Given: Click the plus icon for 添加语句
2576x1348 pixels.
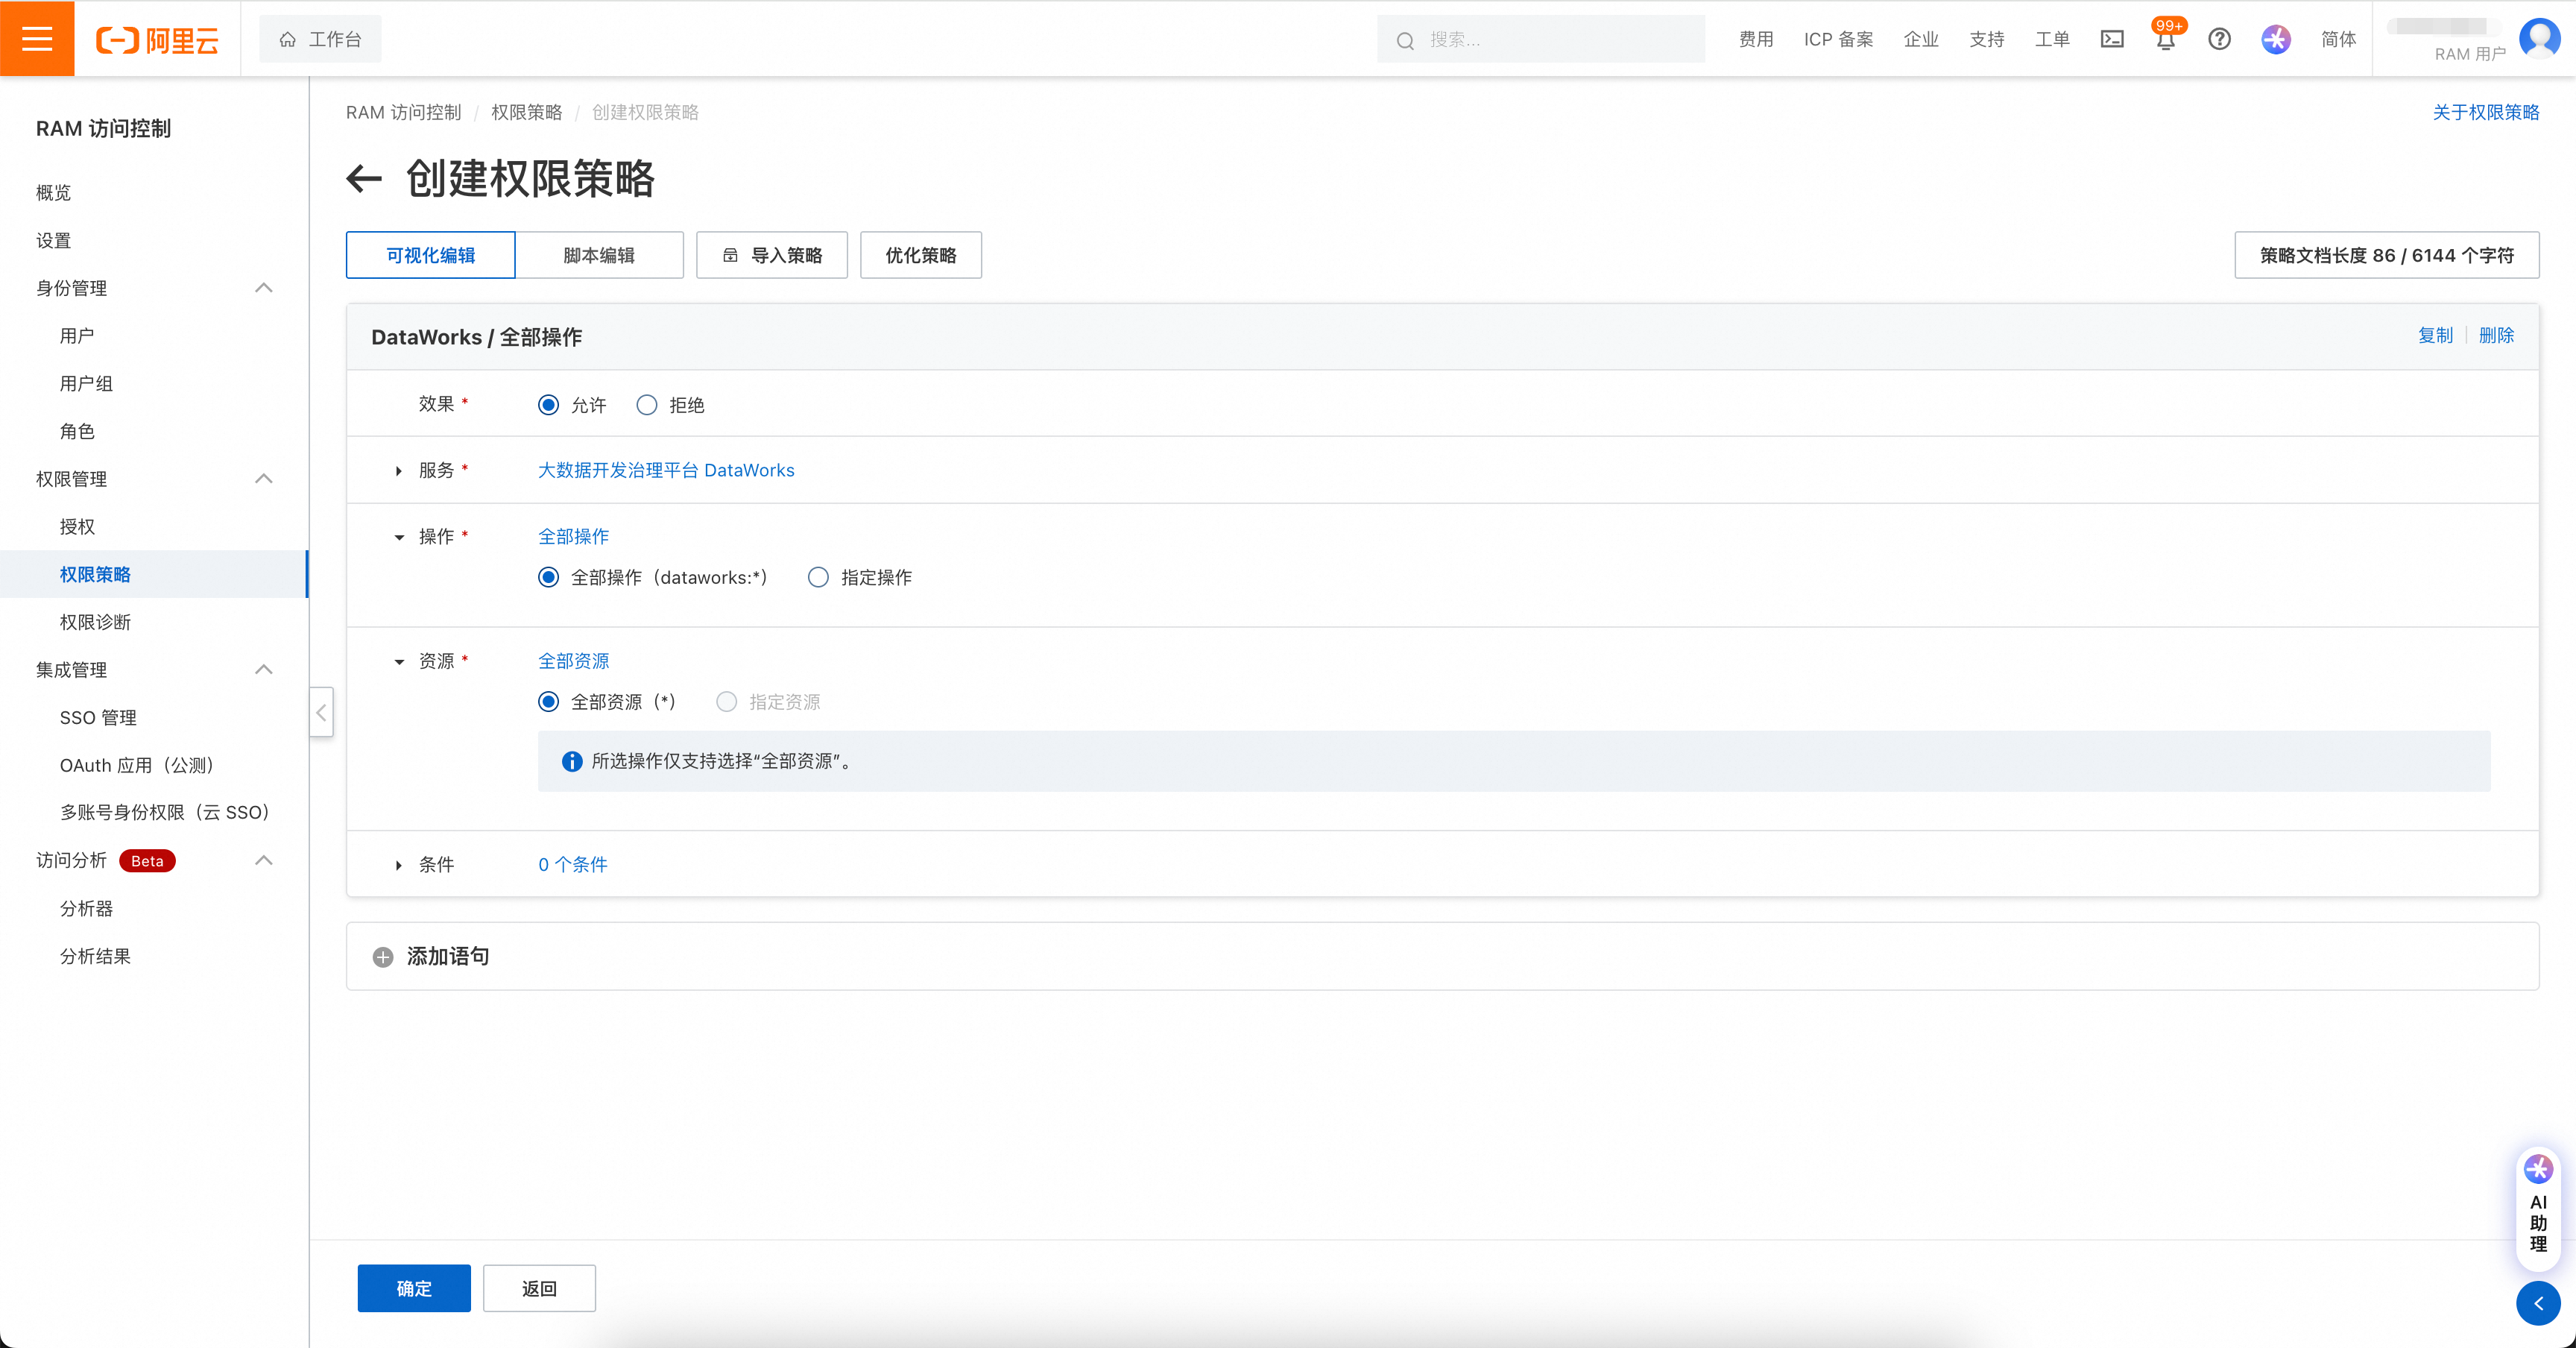Looking at the screenshot, I should [383, 957].
